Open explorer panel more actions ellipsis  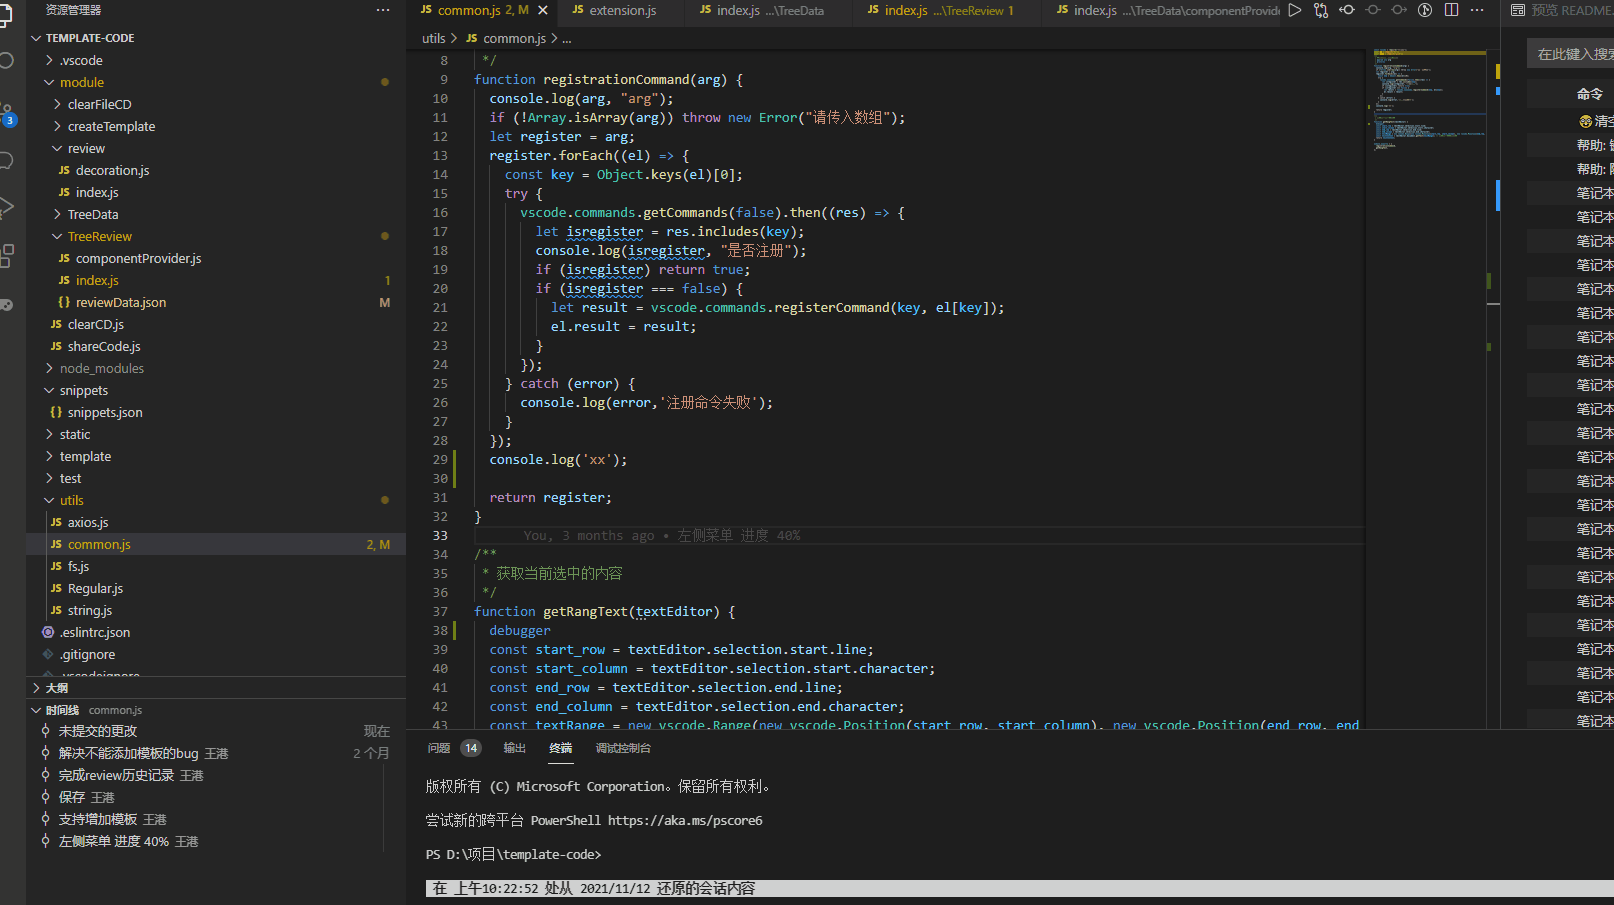coord(383,10)
